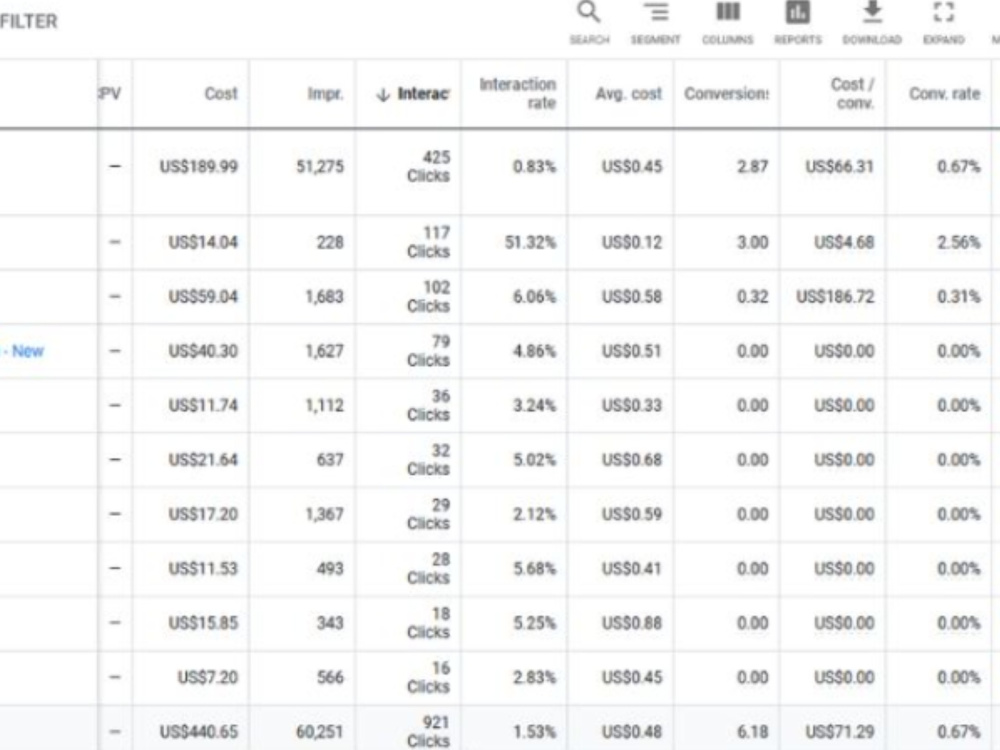
Task: Select total impressions 60,251
Action: [x=320, y=732]
